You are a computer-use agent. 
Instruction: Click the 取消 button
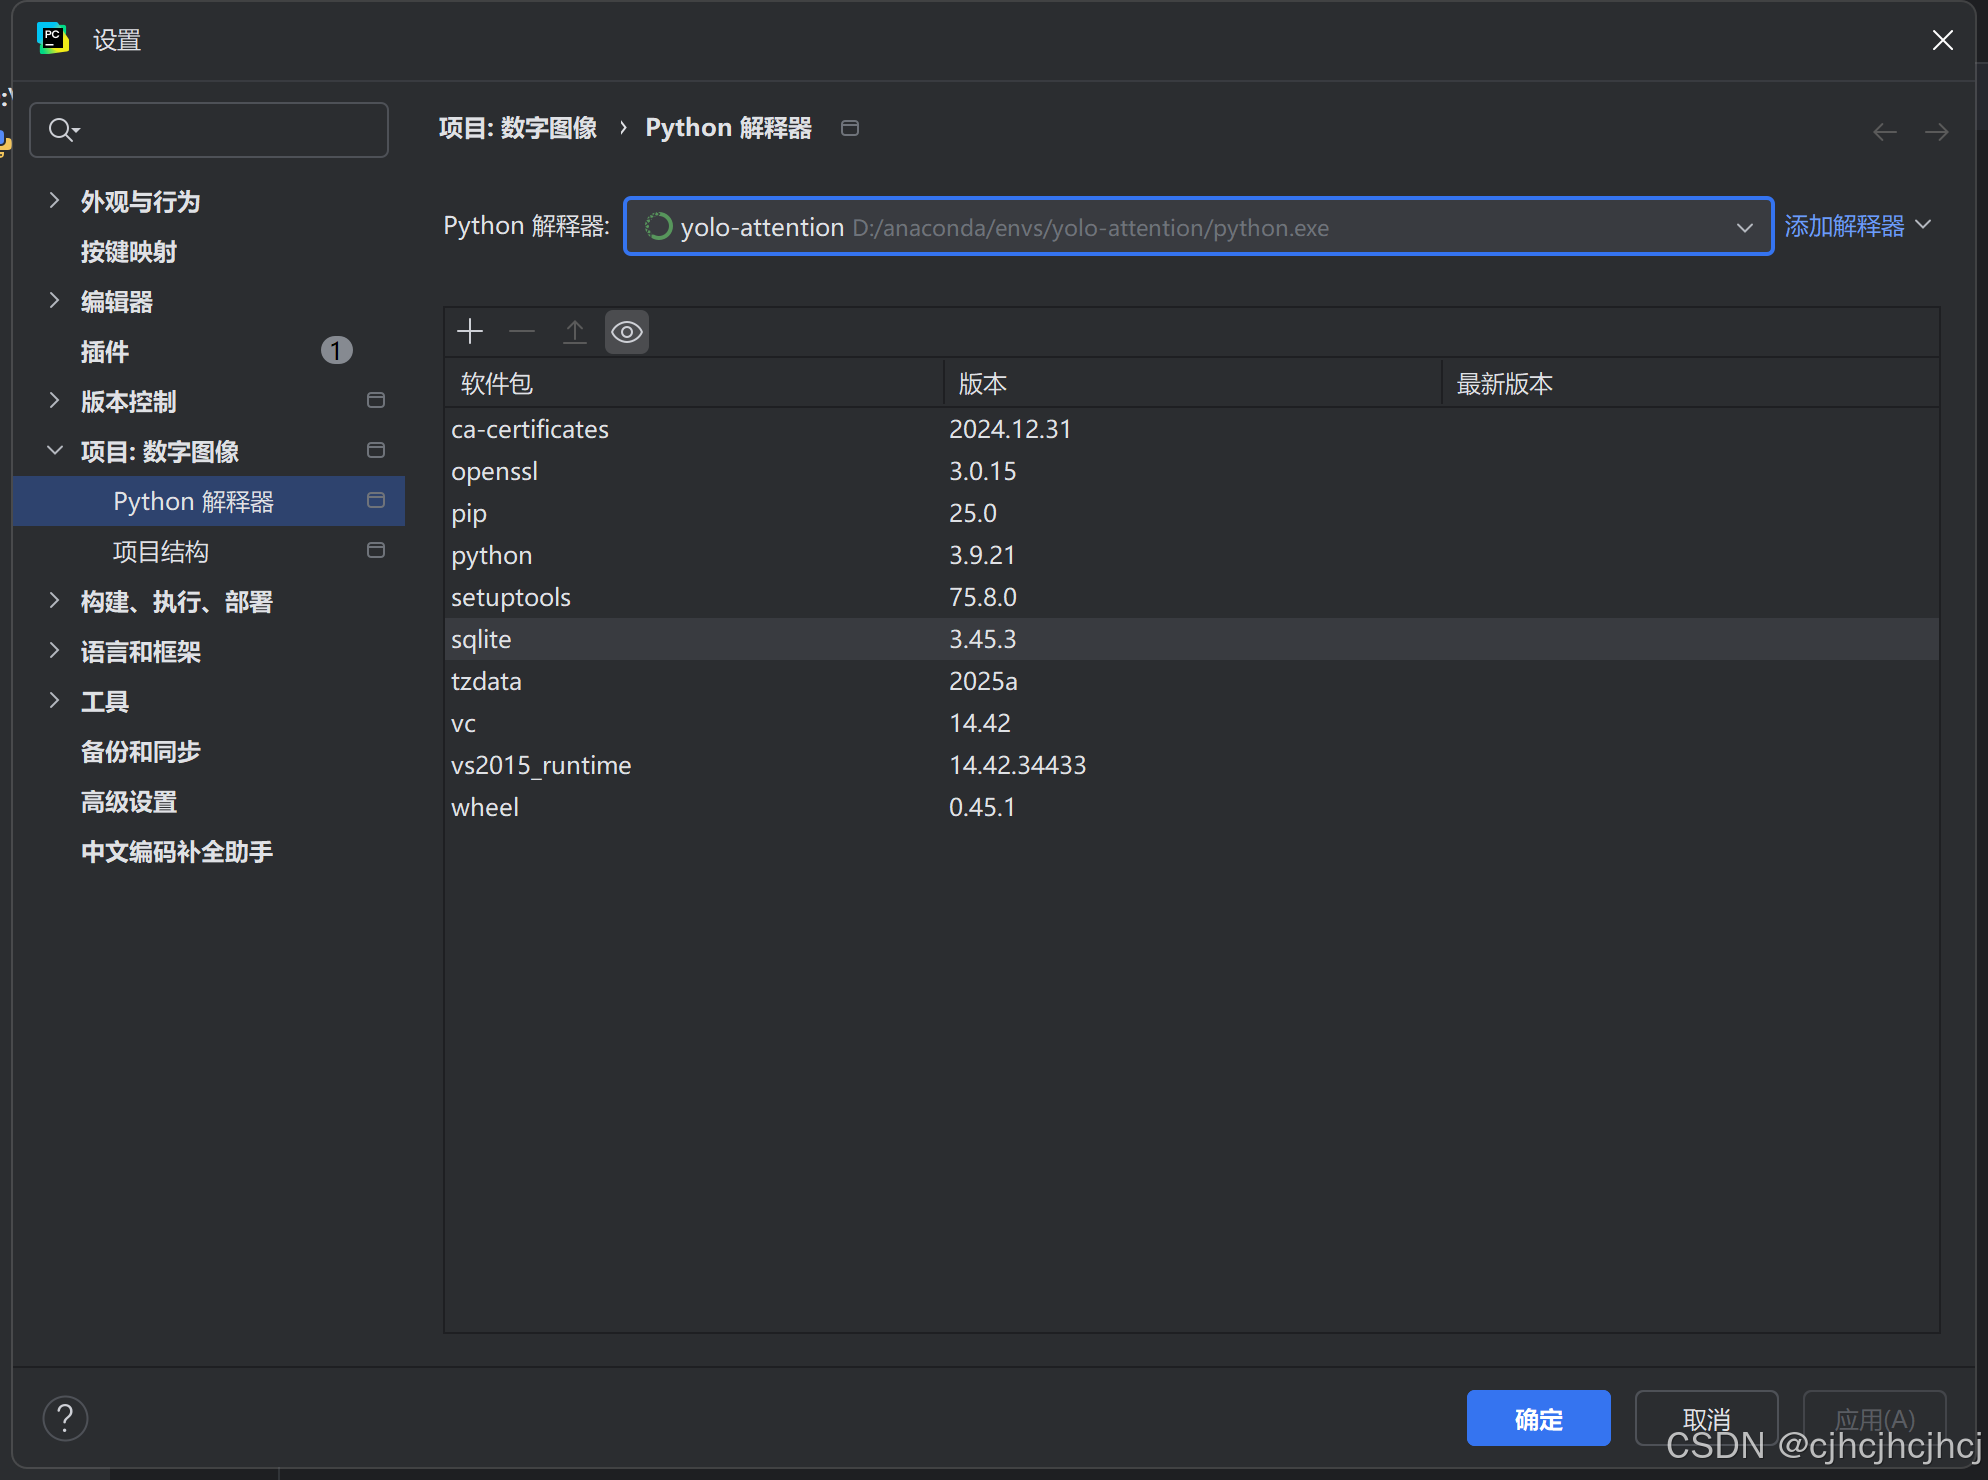click(x=1707, y=1418)
